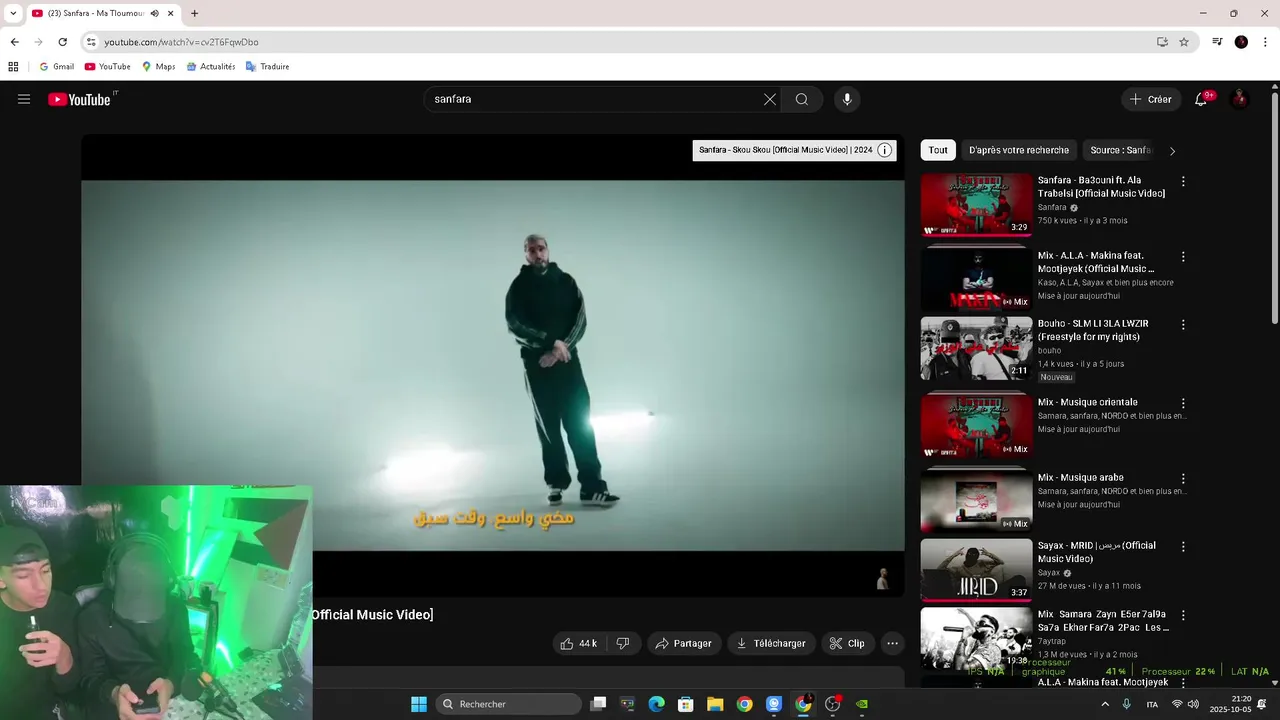Screen dimensions: 1280x720
Task: Open the Traduire bookmark
Action: (267, 67)
